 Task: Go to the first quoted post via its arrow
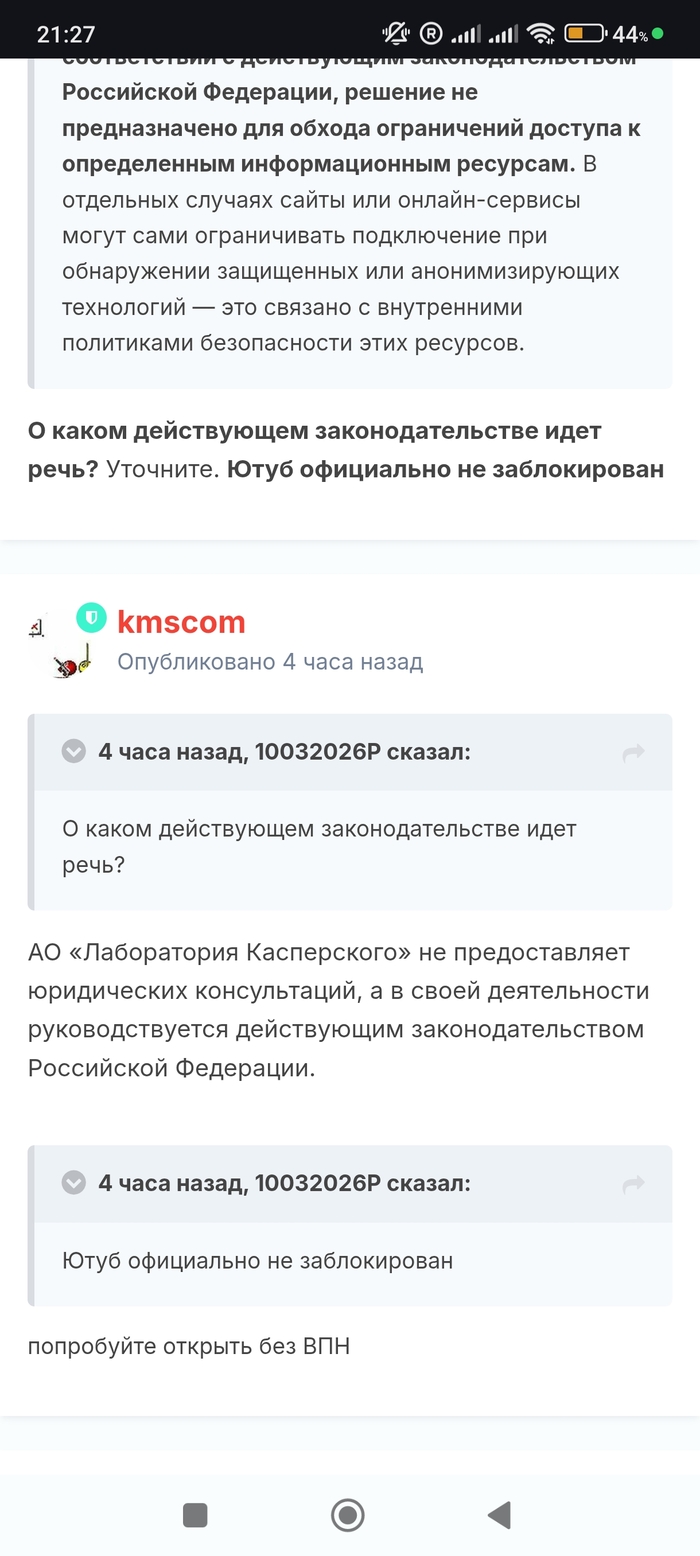pyautogui.click(x=633, y=753)
